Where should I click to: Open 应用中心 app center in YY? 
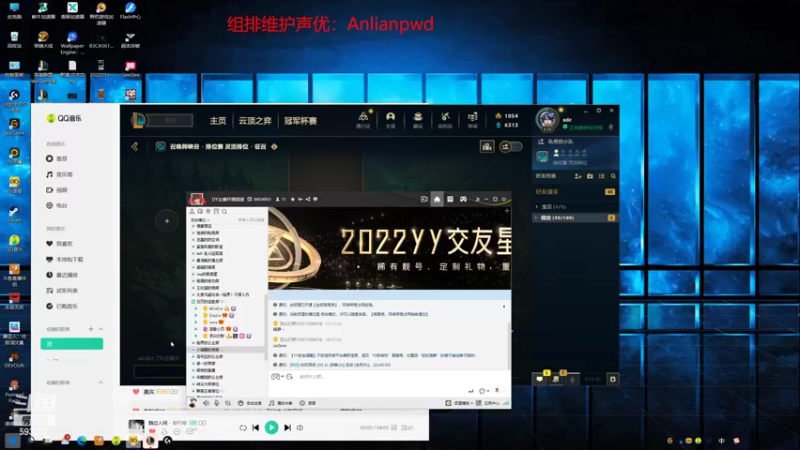[x=488, y=403]
